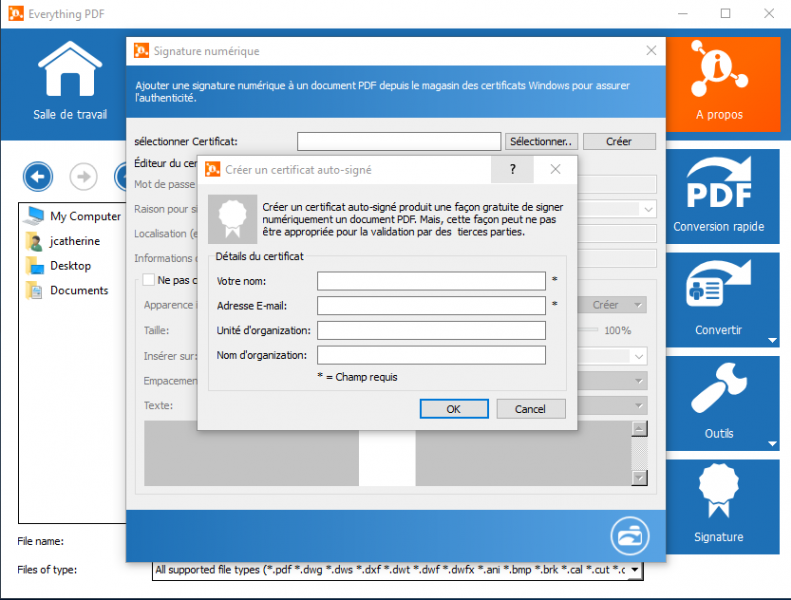Select My Computer in file tree

coord(74,216)
